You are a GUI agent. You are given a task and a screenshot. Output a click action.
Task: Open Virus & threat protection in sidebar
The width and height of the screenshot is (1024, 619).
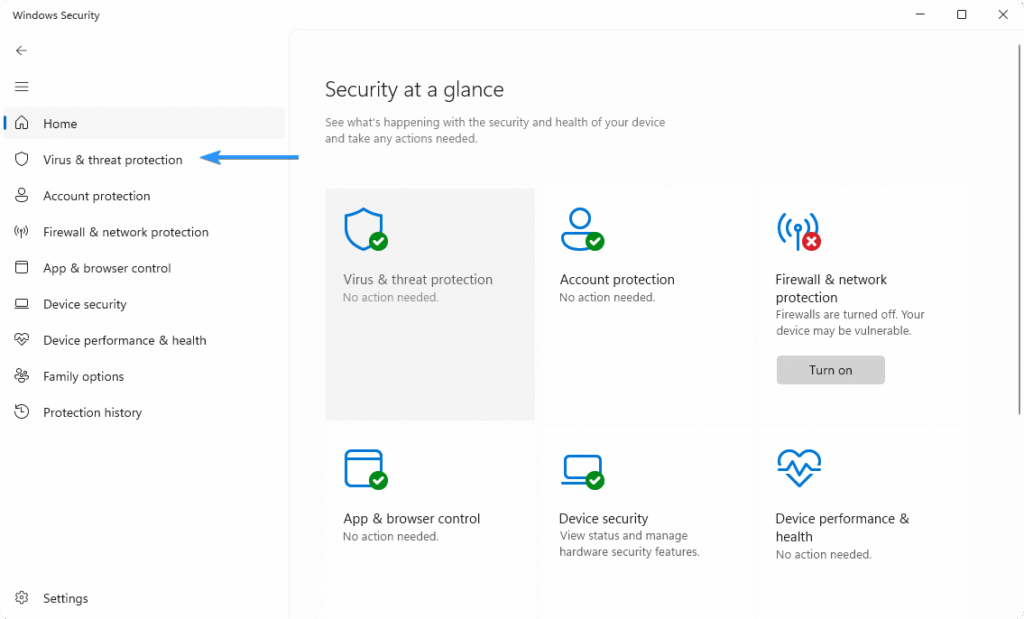144,159
